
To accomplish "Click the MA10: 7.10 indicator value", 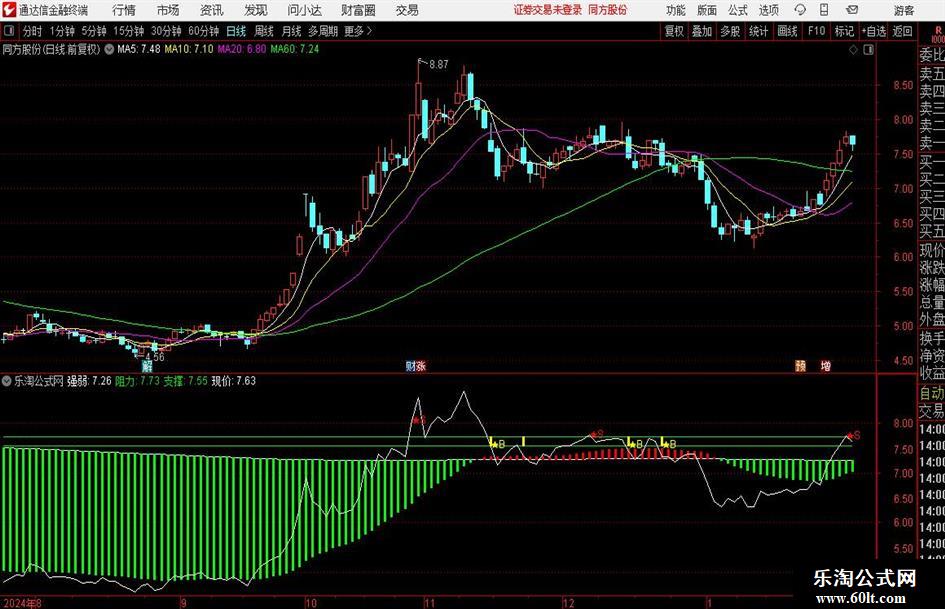I will click(x=189, y=49).
